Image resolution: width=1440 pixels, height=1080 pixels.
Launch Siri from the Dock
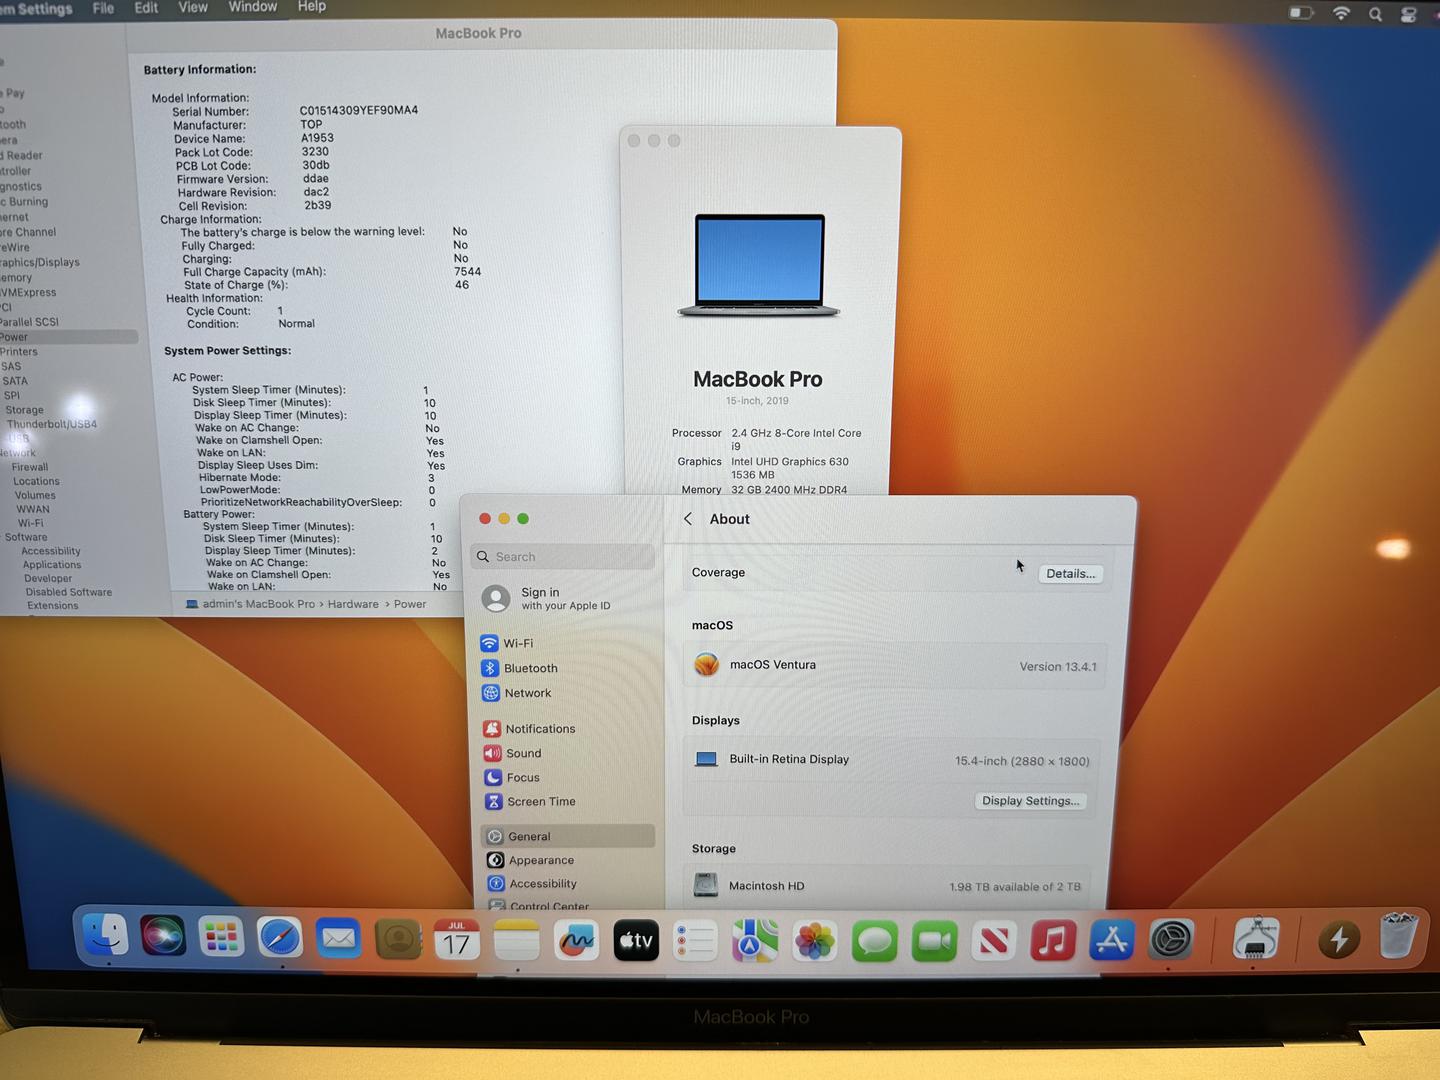pyautogui.click(x=163, y=937)
